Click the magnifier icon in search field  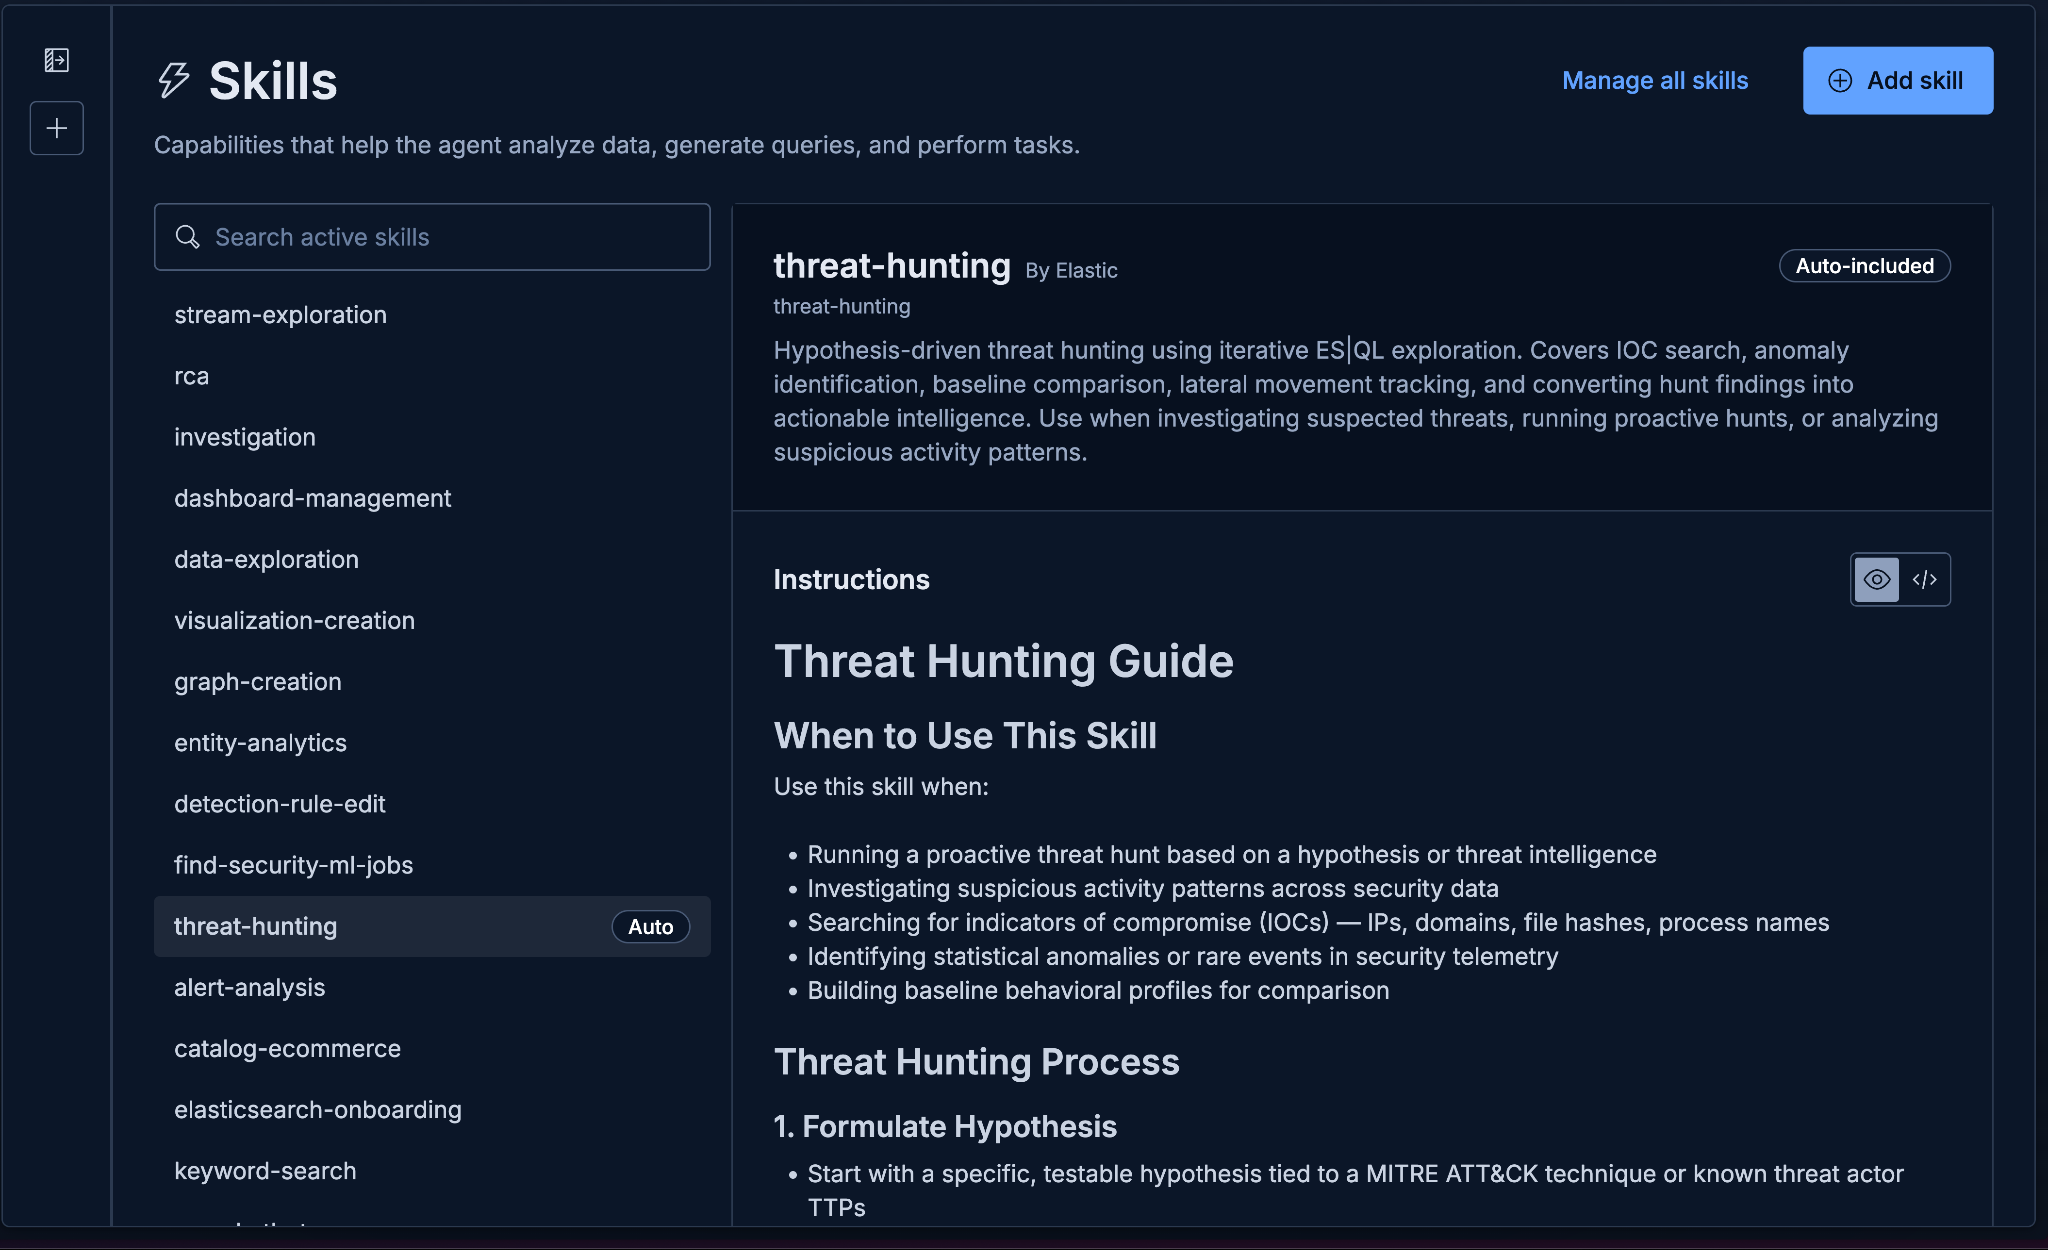click(x=187, y=237)
